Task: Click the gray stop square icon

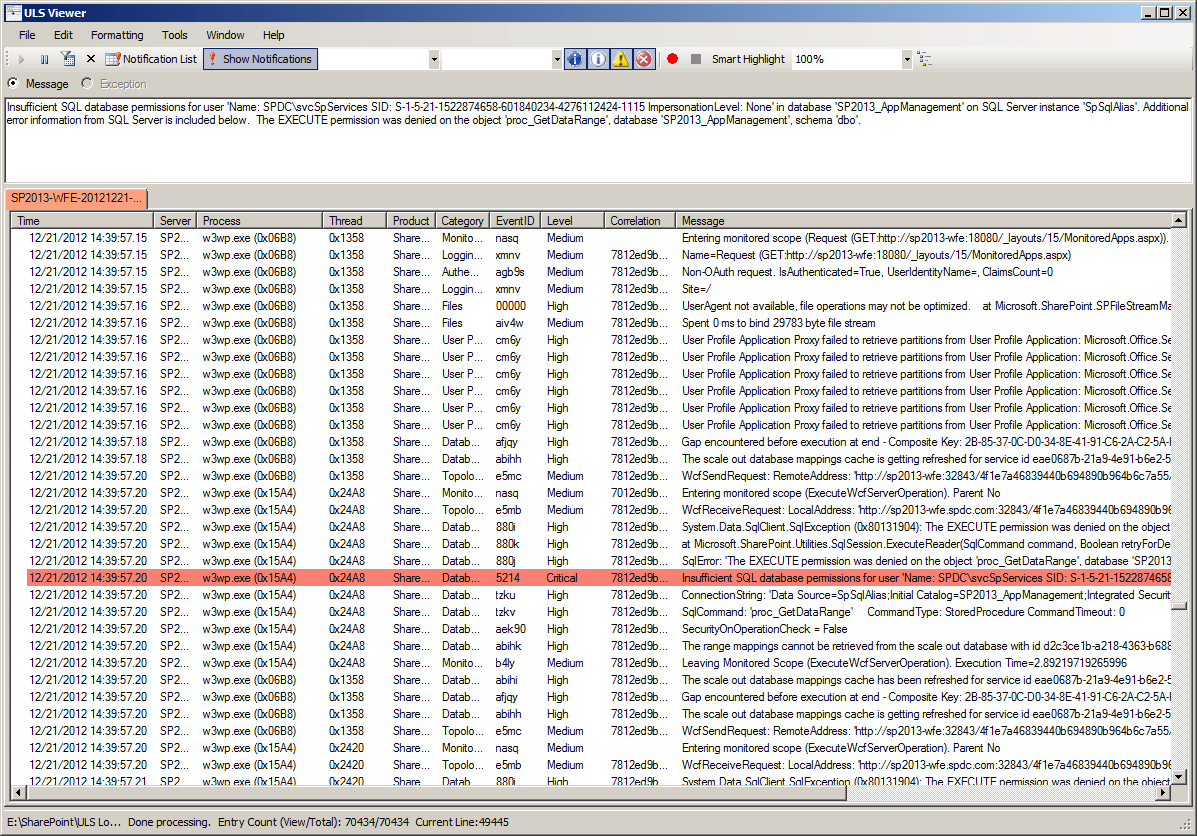Action: point(695,59)
